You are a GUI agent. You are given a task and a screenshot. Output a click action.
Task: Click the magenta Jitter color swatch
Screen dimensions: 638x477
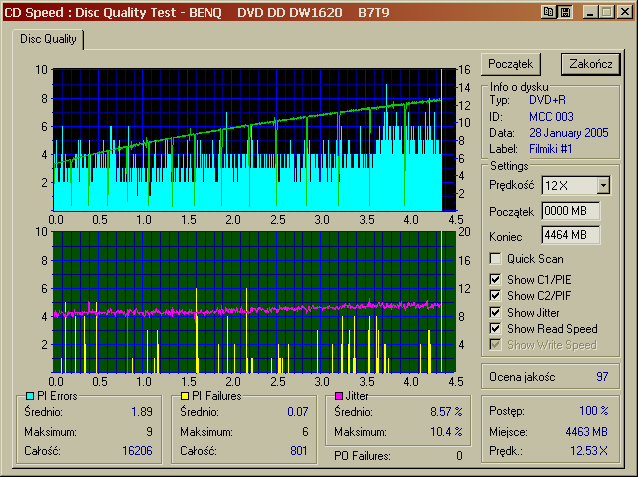point(339,396)
